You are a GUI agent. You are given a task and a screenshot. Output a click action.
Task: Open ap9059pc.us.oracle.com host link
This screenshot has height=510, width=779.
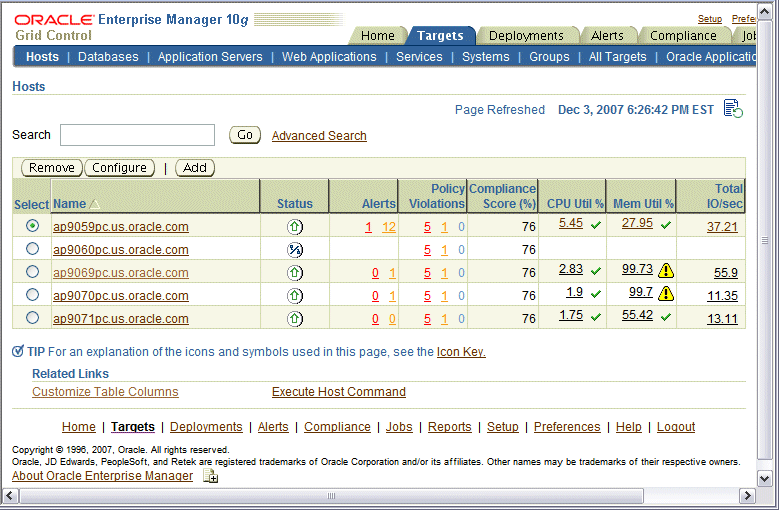coord(121,227)
